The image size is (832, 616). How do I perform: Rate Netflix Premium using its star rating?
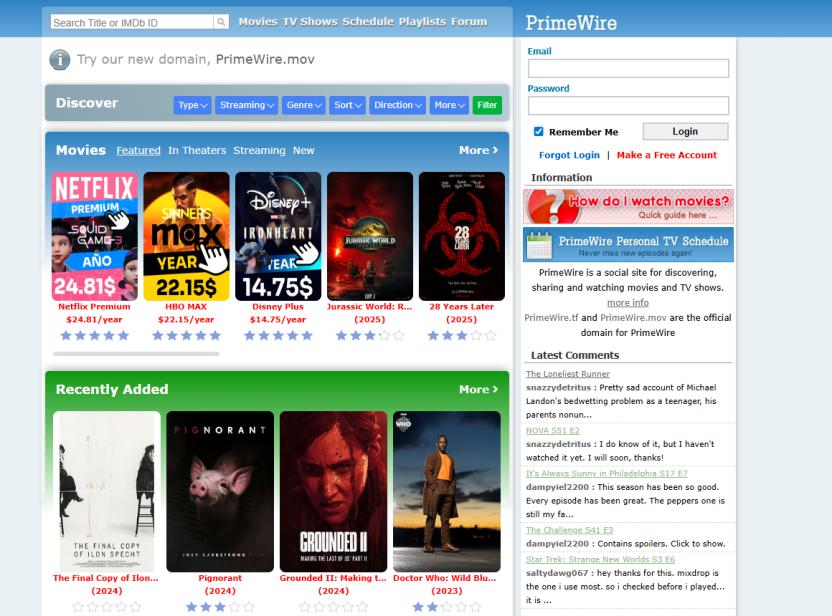[94, 335]
